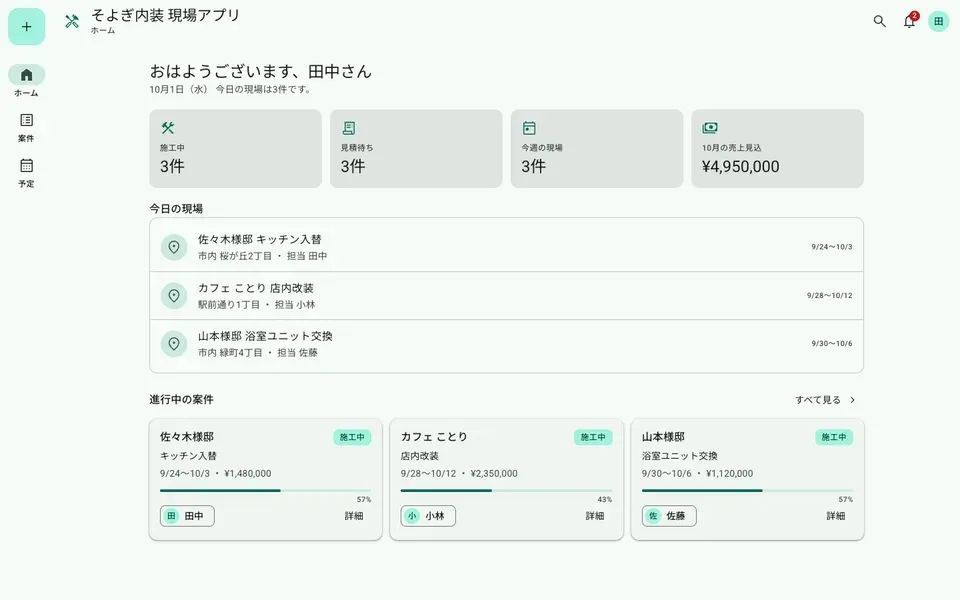Click 施工中 badge on 山本様邸 card
This screenshot has width=960, height=600.
coord(834,437)
